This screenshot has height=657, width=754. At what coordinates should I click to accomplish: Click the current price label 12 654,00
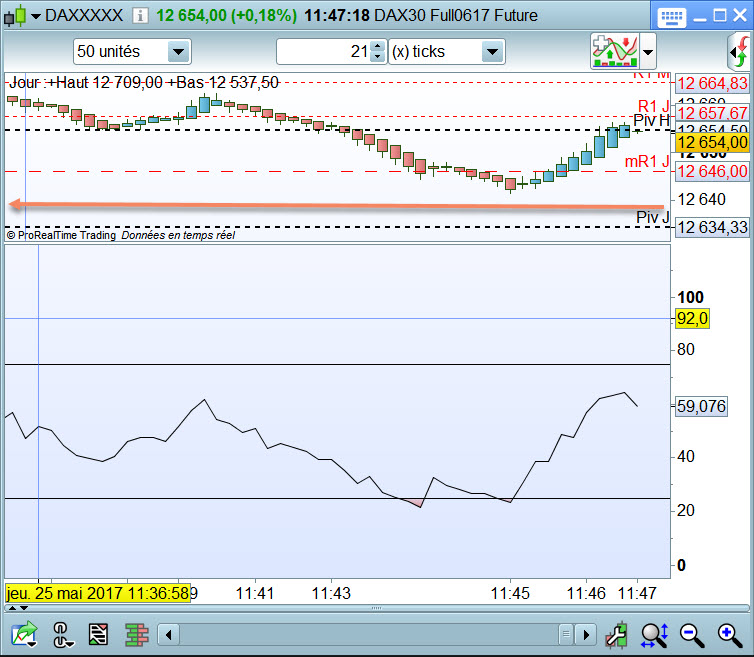712,143
